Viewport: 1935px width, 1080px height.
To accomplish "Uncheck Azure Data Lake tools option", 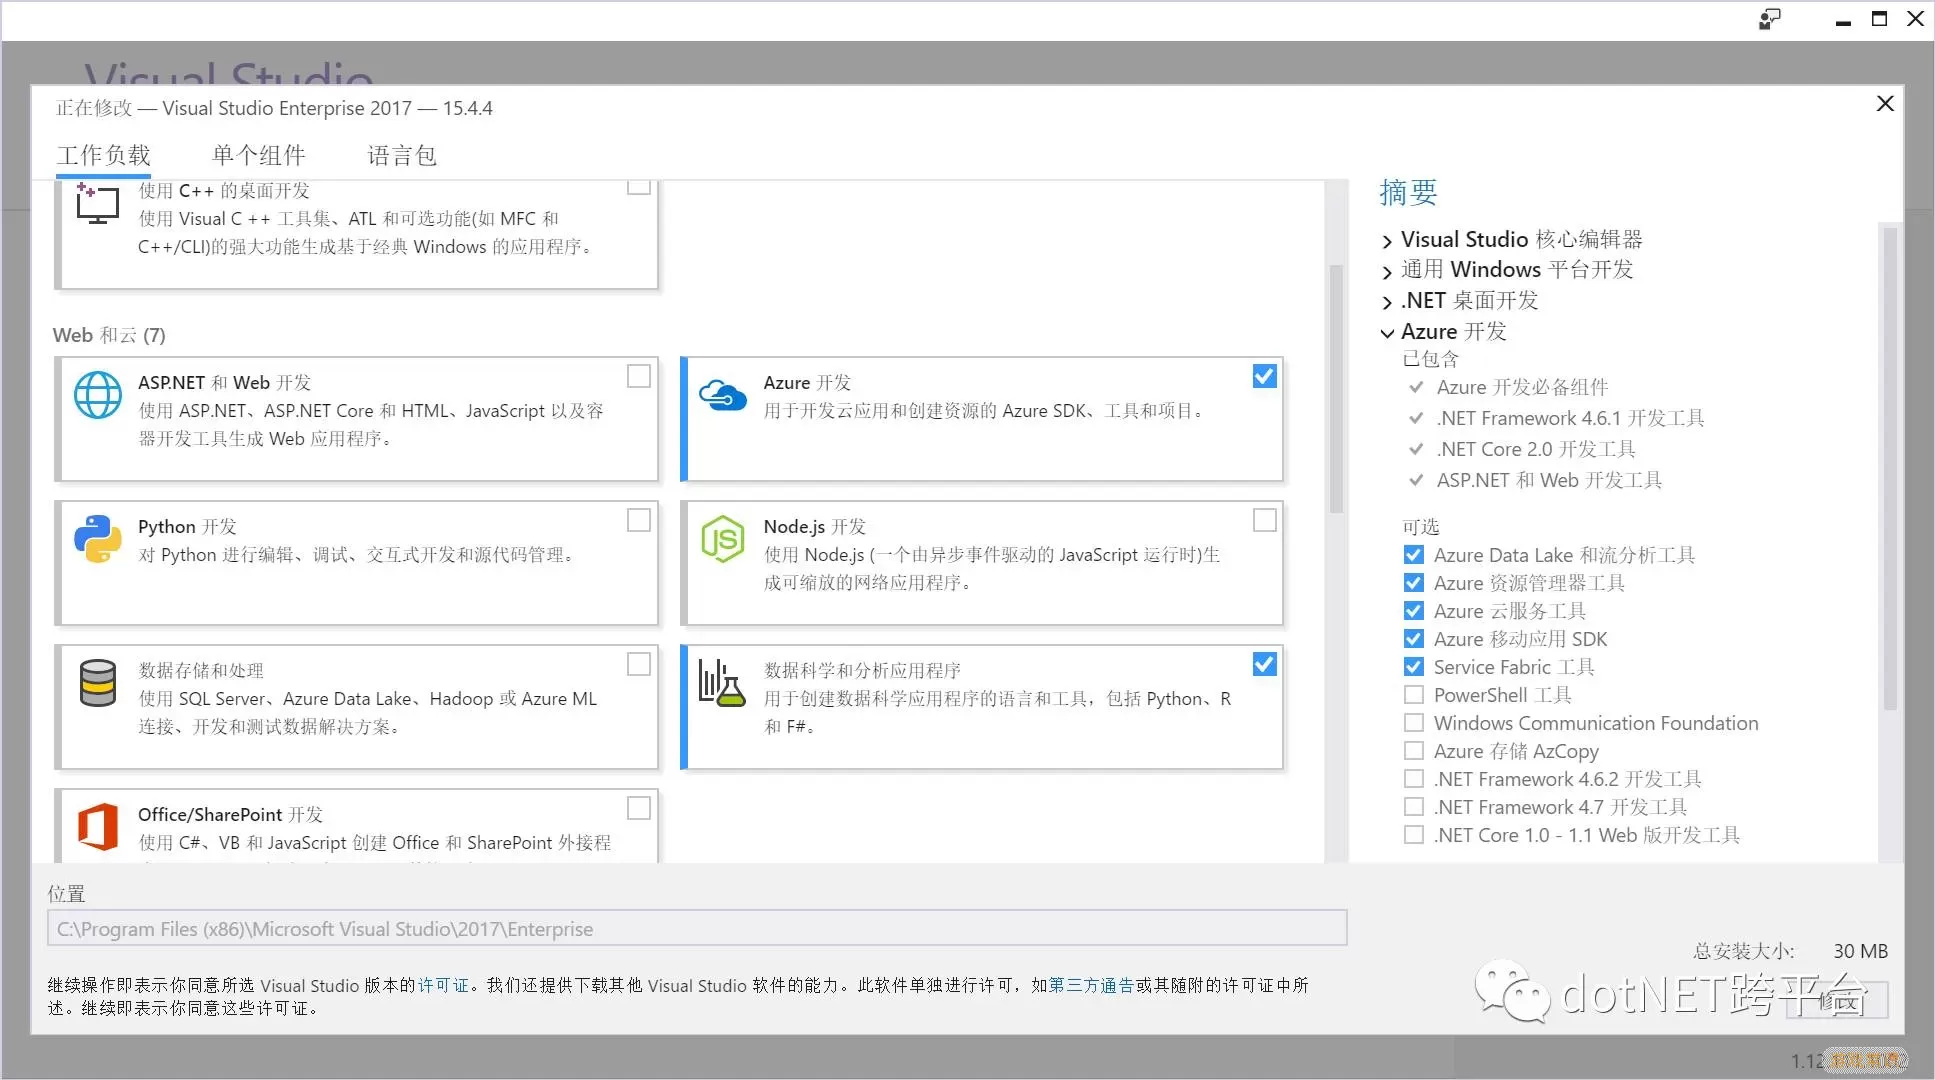I will coord(1413,555).
